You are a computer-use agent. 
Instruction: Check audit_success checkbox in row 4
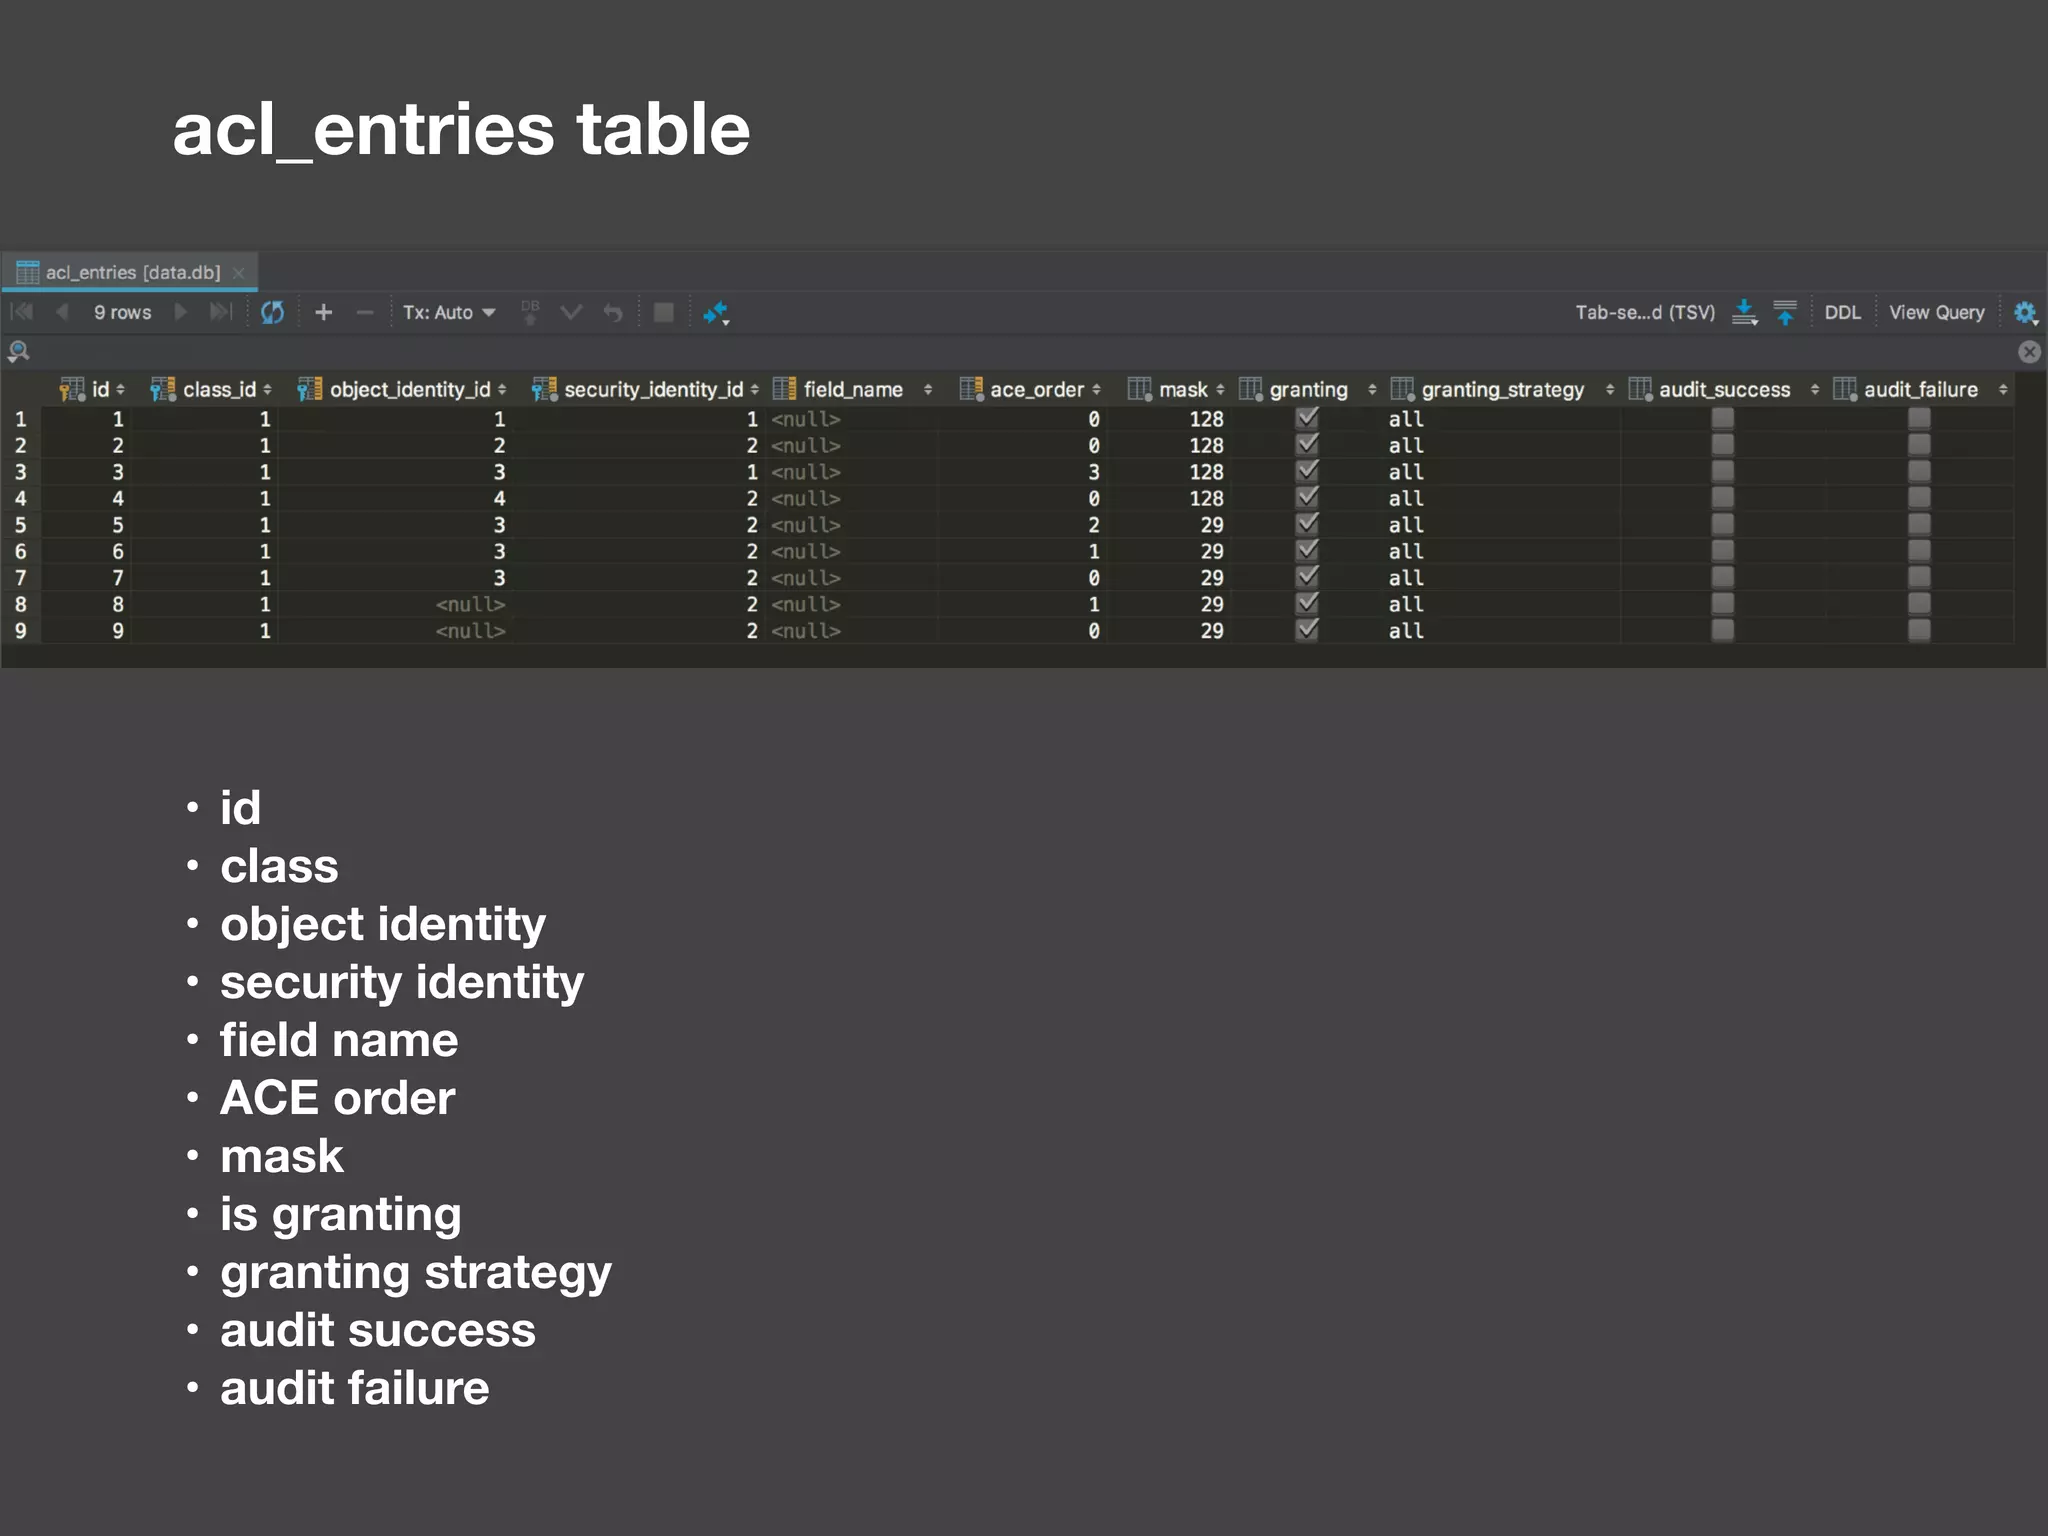[x=1722, y=497]
